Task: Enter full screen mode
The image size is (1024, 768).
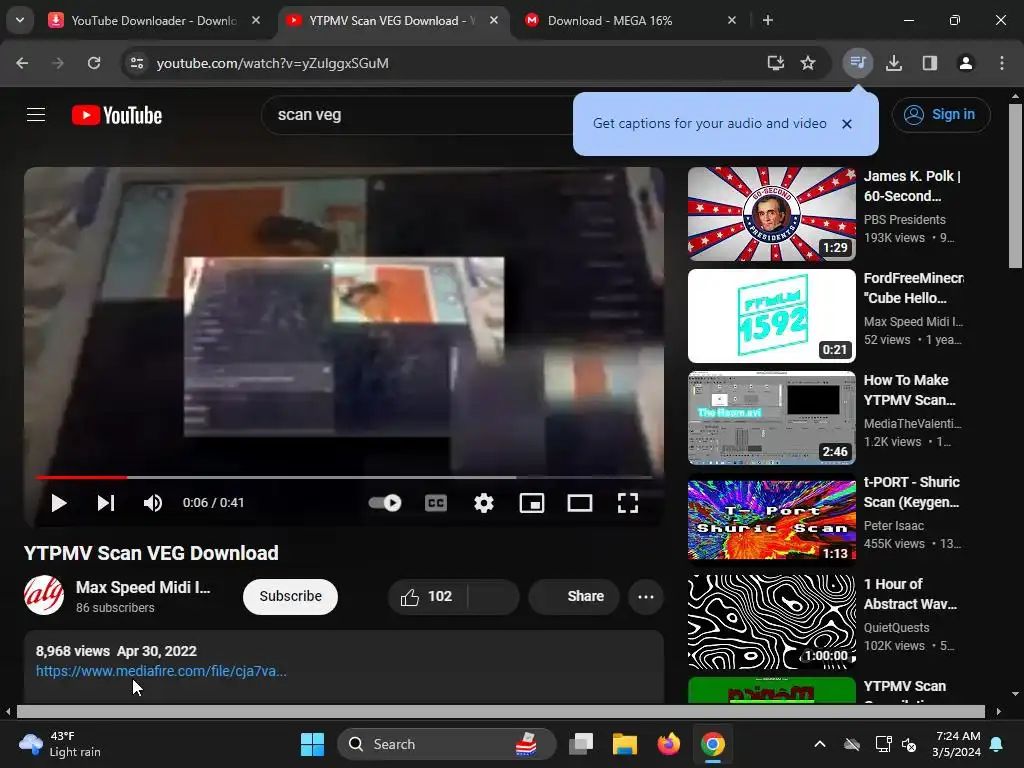Action: click(x=628, y=503)
